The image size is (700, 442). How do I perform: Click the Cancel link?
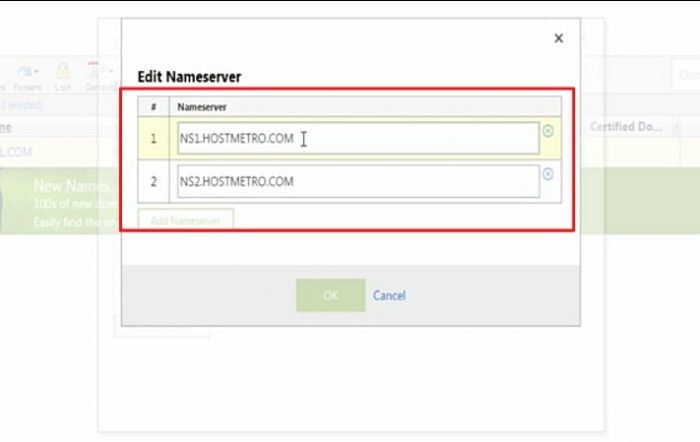tap(389, 296)
